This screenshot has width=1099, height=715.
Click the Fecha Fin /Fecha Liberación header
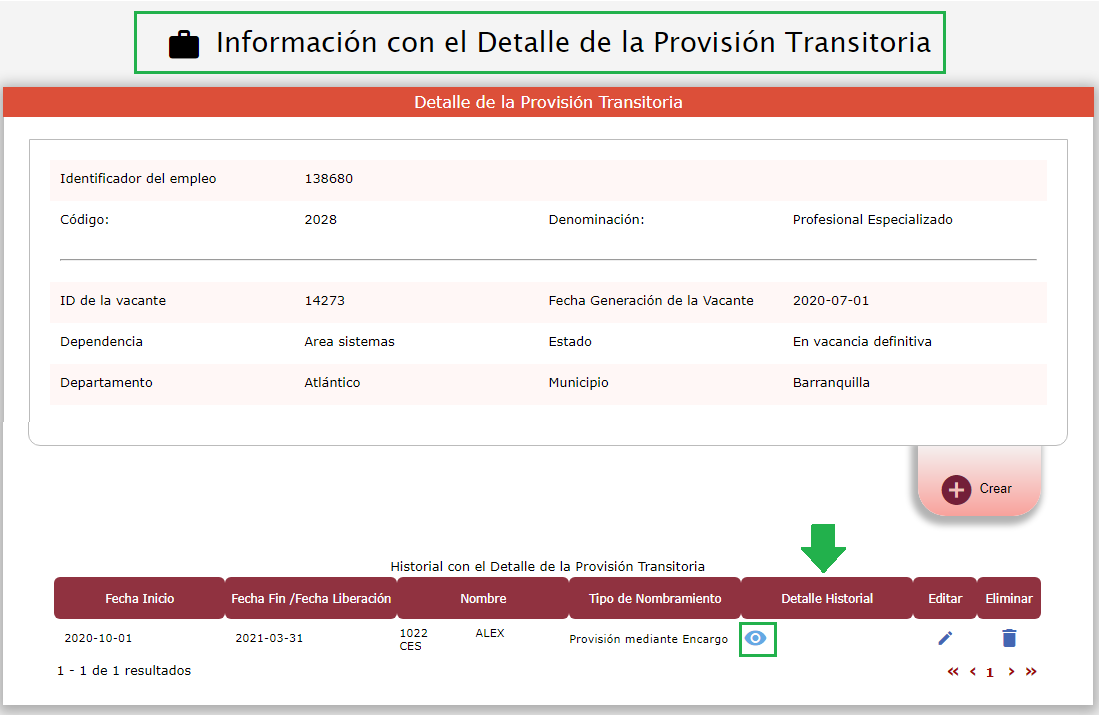pyautogui.click(x=311, y=598)
